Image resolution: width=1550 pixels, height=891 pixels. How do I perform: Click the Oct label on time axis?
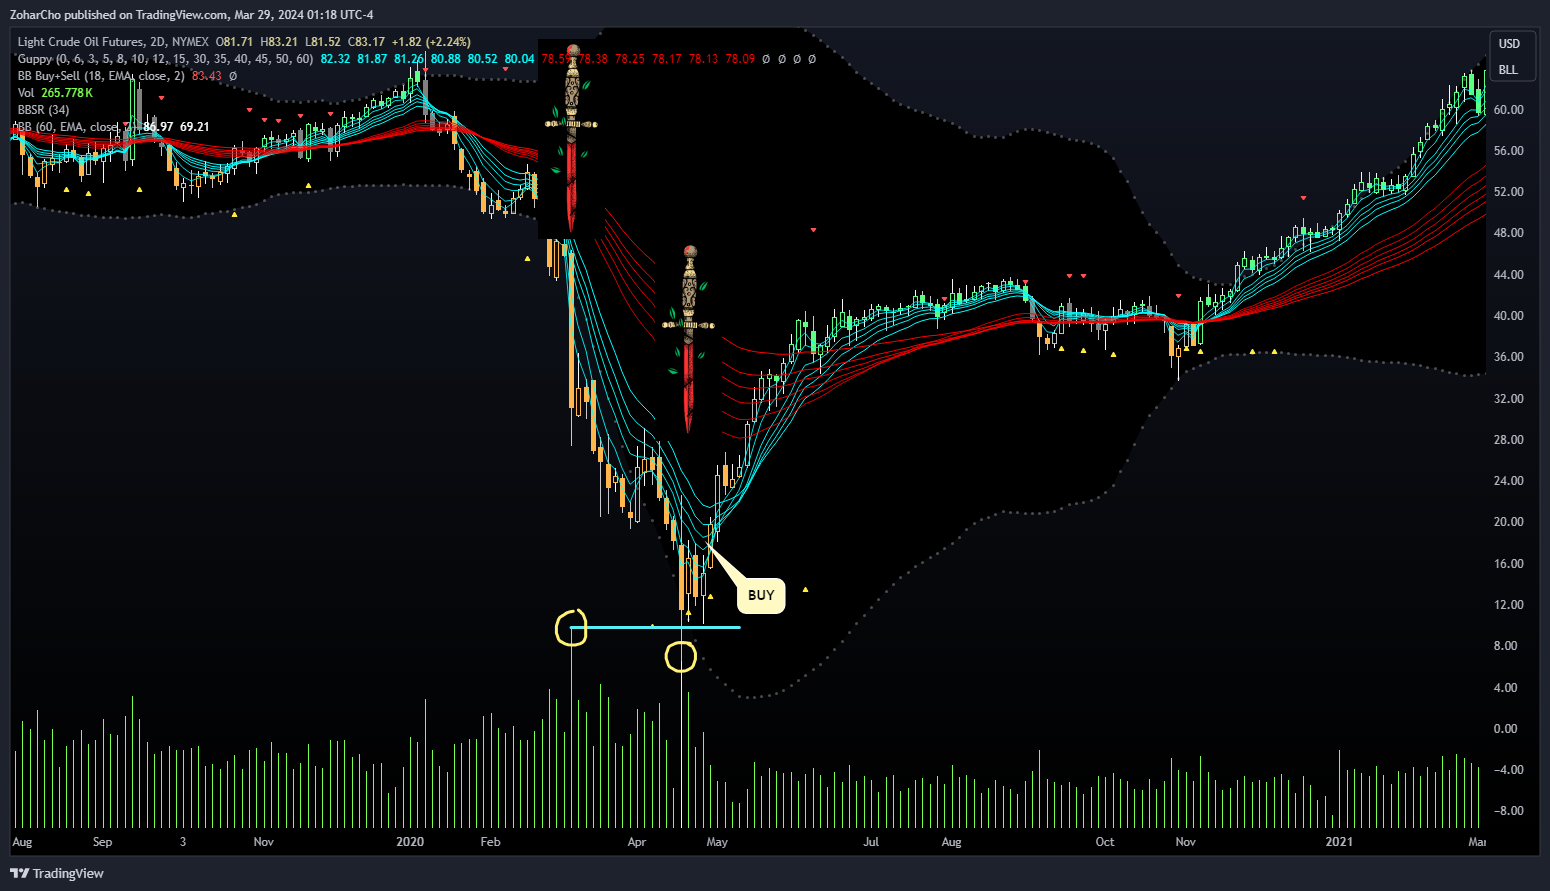(x=1105, y=842)
